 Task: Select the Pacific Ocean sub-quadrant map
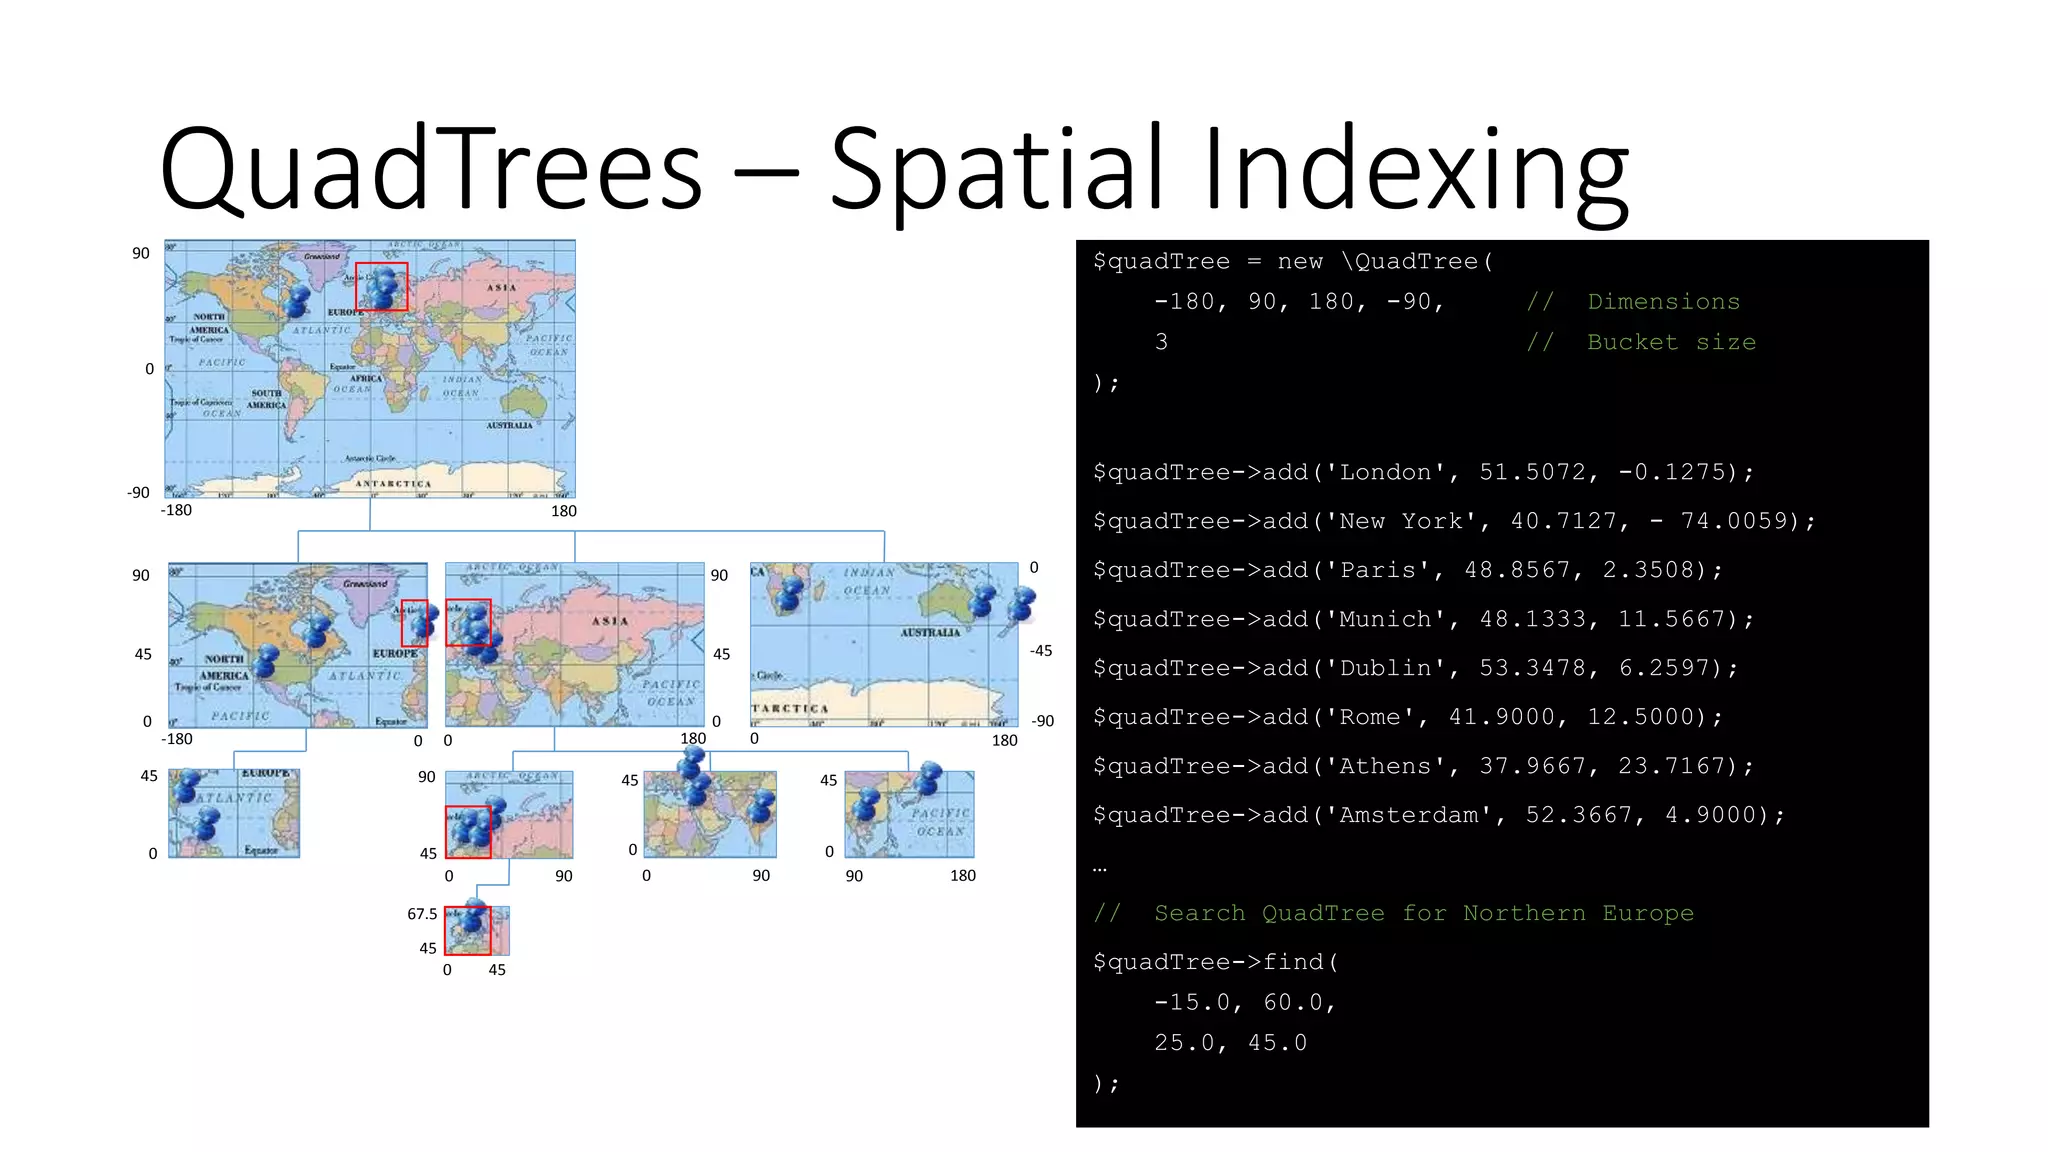tap(909, 814)
